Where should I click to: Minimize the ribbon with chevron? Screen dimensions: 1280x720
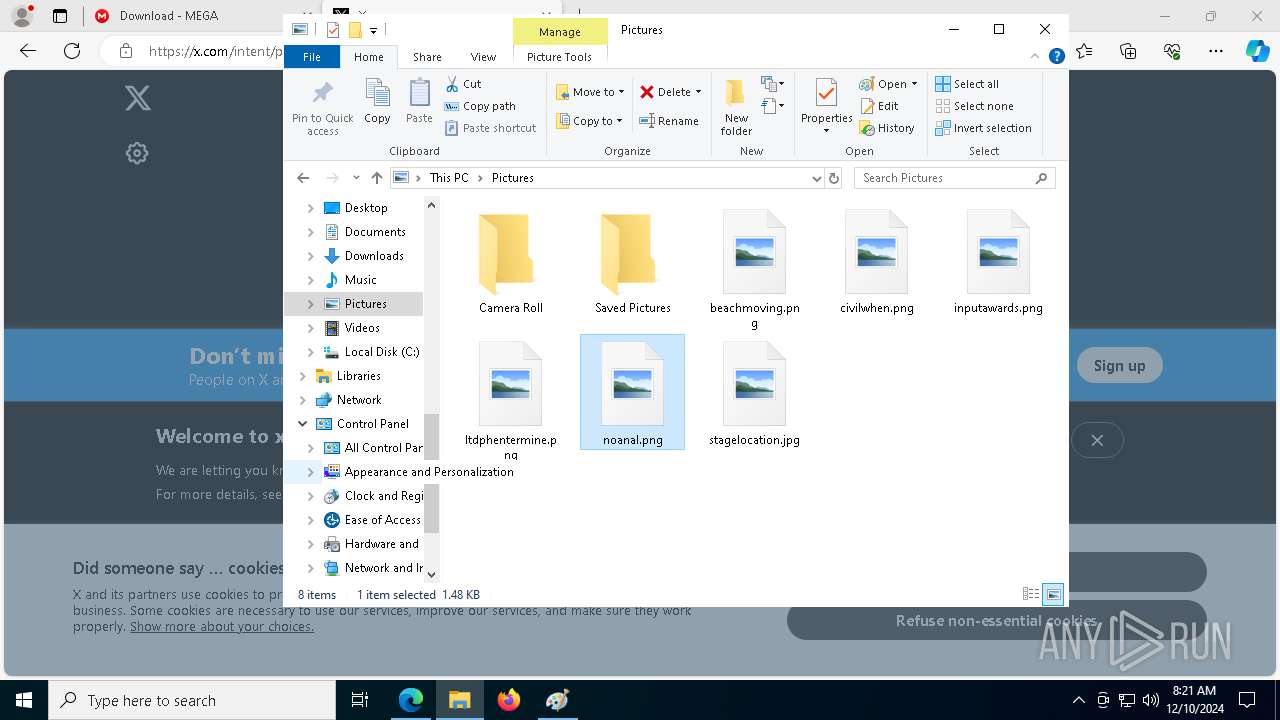coord(1036,57)
